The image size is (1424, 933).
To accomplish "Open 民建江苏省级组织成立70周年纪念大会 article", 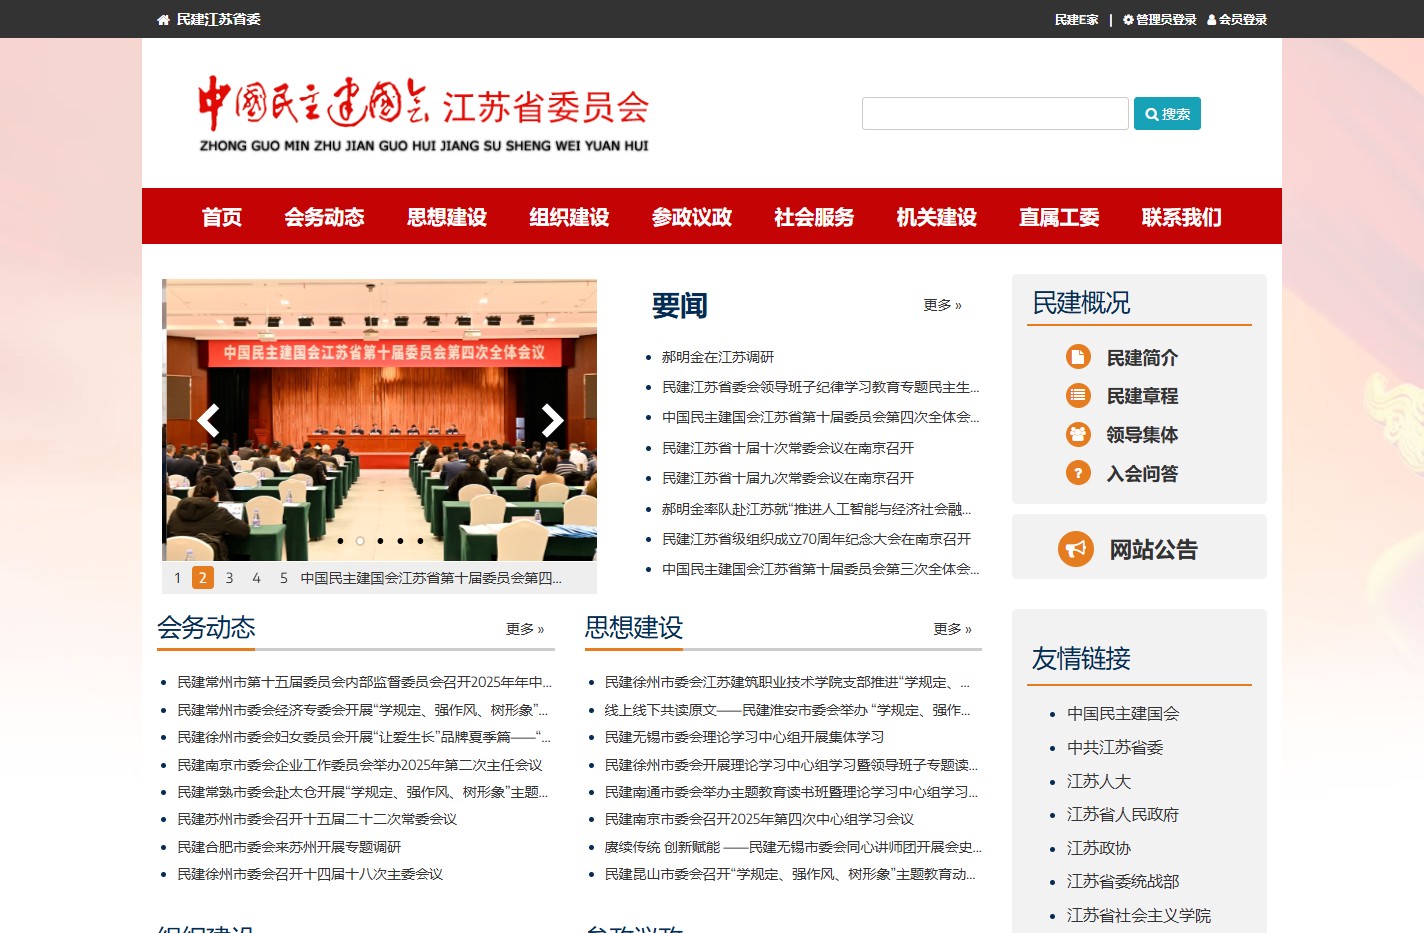I will (x=816, y=539).
